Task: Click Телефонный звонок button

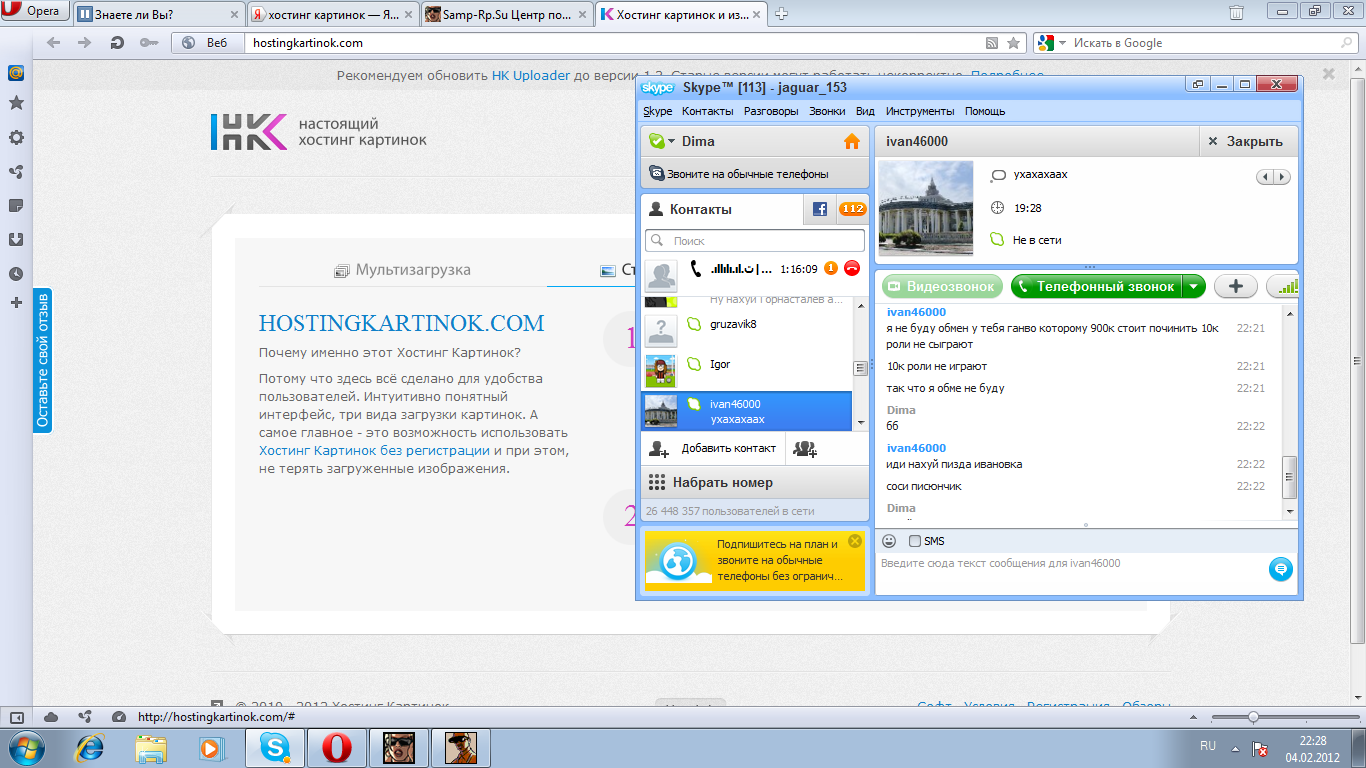Action: 1097,286
